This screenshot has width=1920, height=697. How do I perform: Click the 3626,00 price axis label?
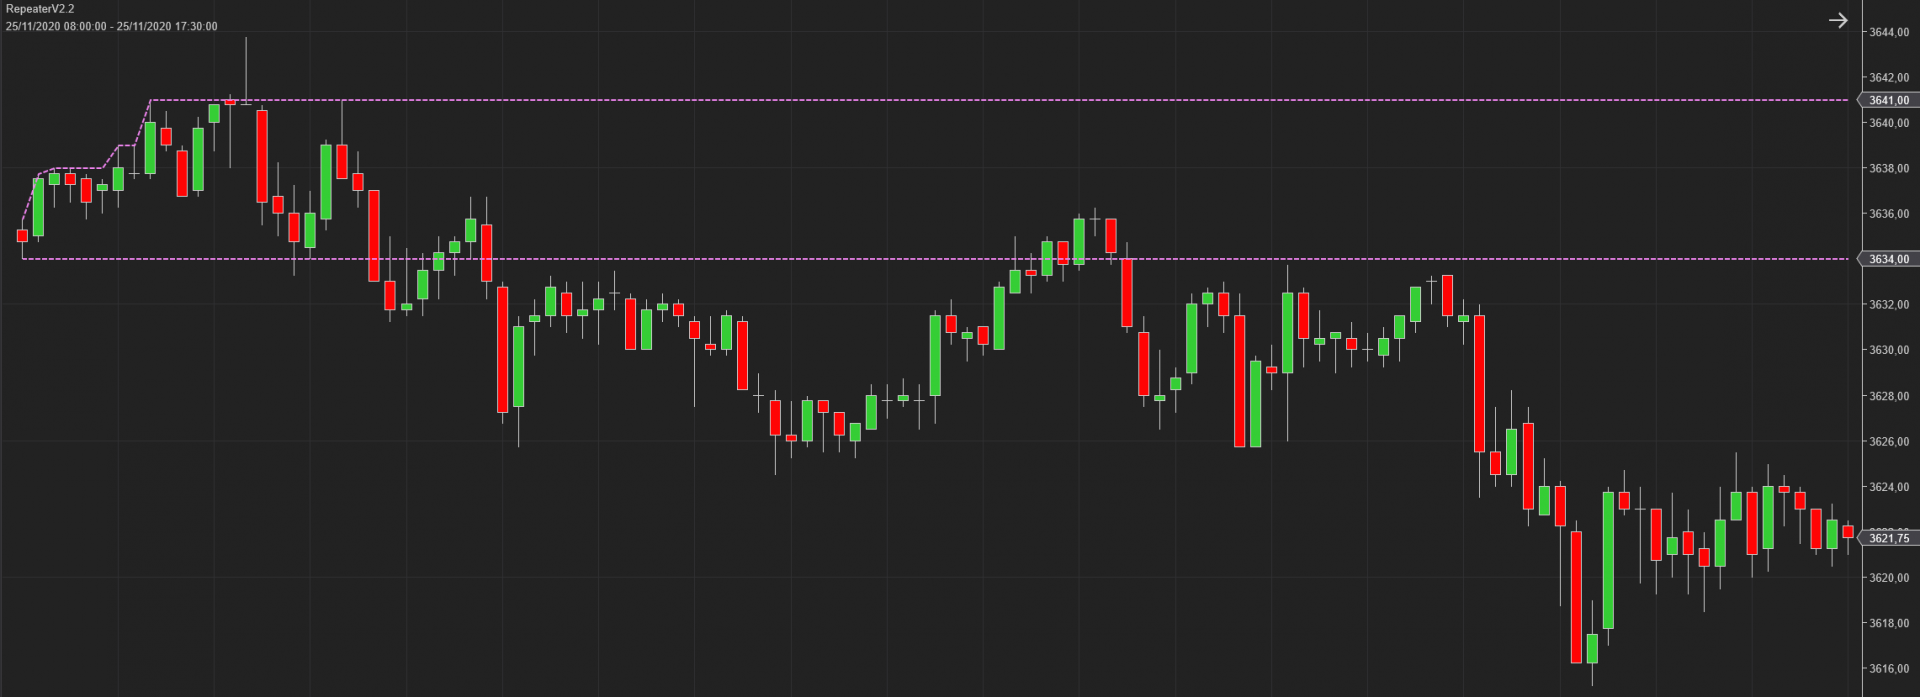click(x=1889, y=441)
